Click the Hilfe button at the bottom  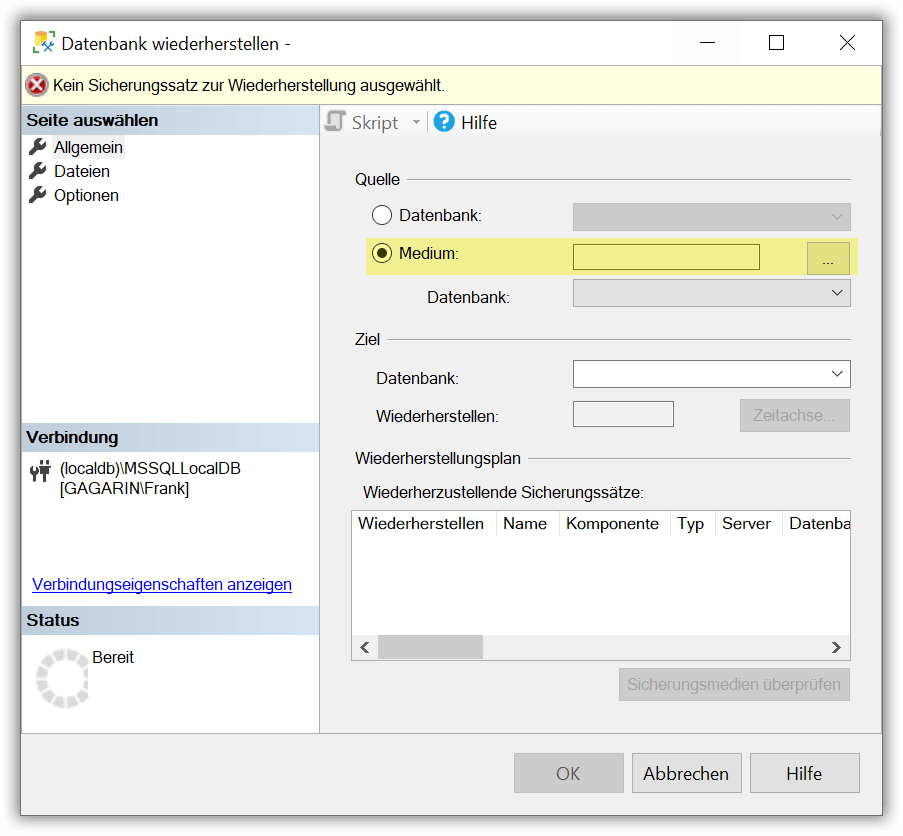(805, 773)
